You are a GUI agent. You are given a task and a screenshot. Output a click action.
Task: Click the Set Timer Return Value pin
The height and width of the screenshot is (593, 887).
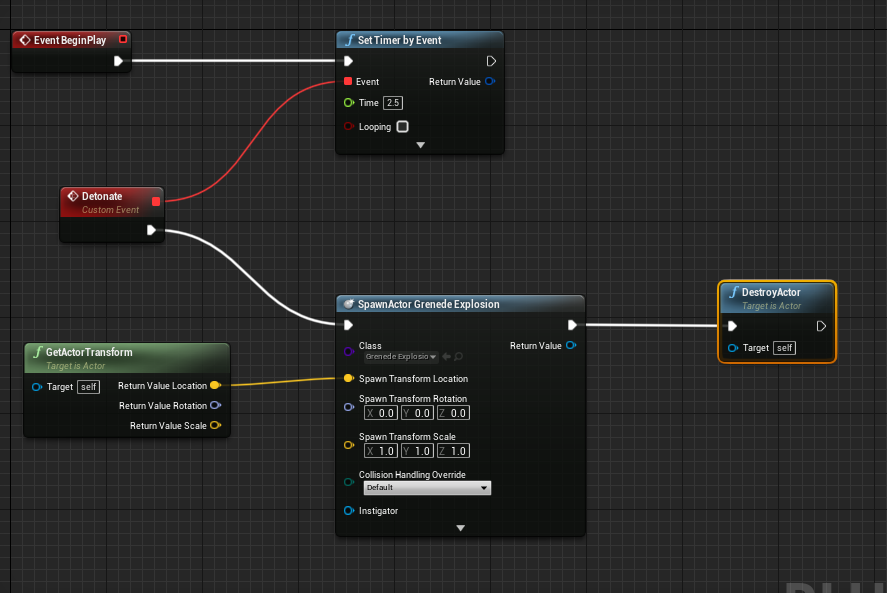490,81
